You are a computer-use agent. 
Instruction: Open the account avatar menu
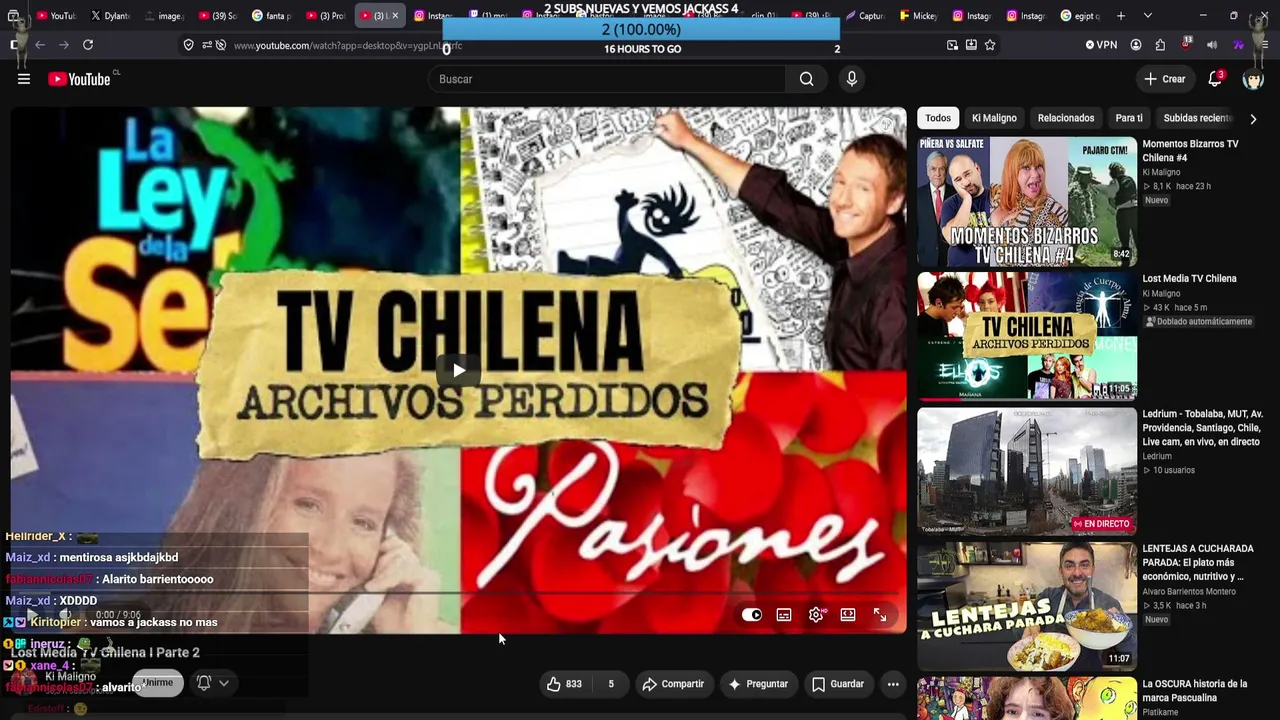[1253, 79]
